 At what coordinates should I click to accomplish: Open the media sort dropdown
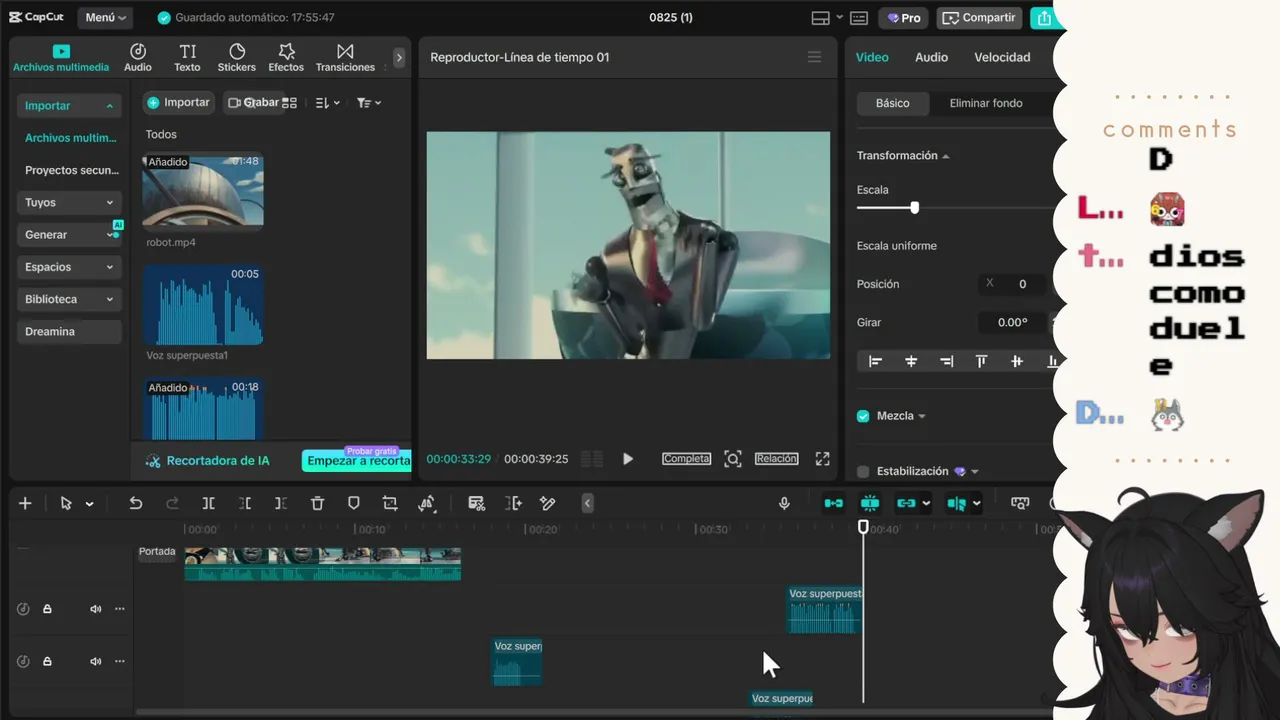pyautogui.click(x=328, y=103)
